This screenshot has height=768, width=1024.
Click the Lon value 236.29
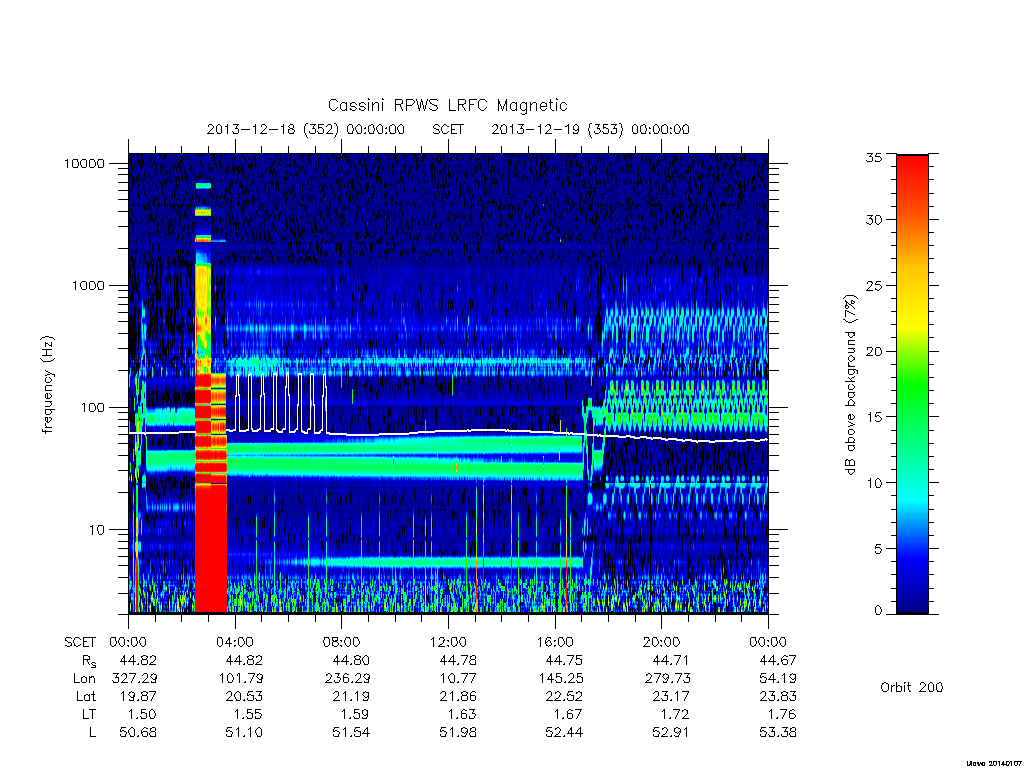coord(347,679)
